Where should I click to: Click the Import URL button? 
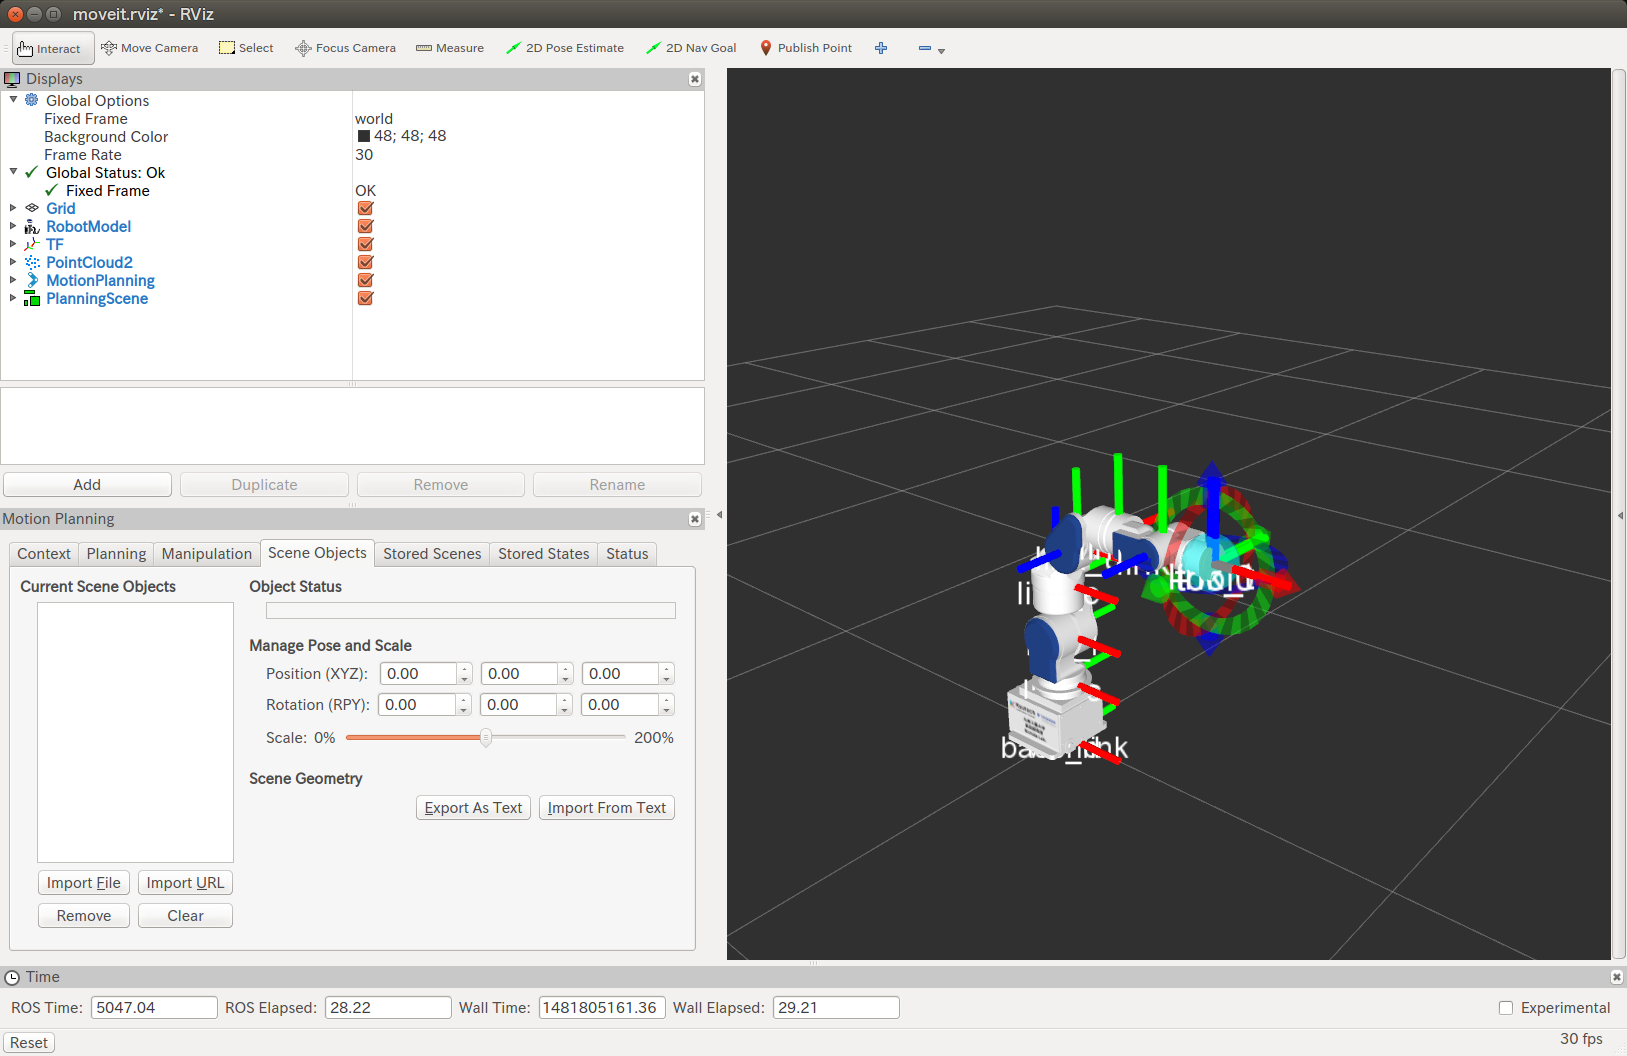point(185,883)
